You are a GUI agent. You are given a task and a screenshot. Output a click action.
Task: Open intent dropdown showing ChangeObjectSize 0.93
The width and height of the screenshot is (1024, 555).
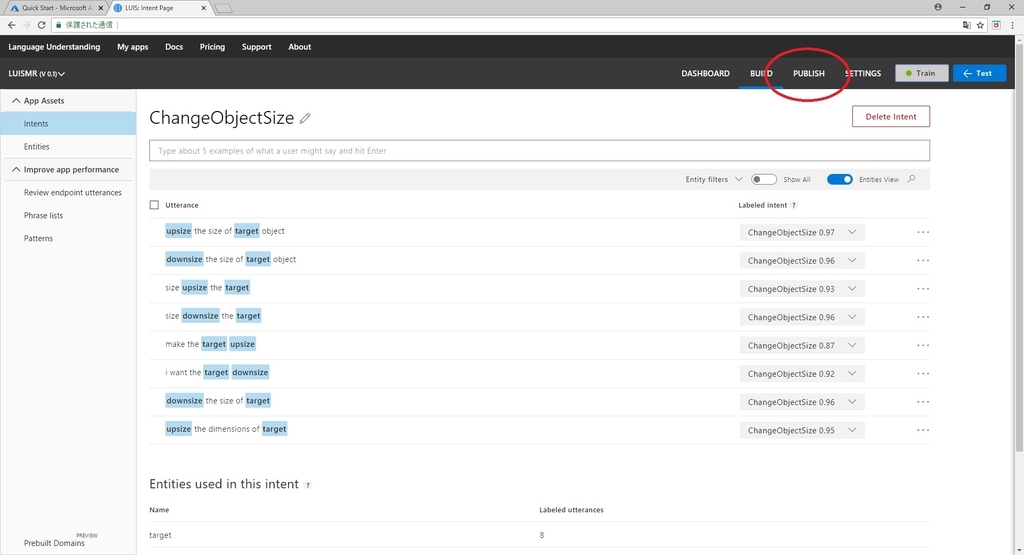click(802, 289)
